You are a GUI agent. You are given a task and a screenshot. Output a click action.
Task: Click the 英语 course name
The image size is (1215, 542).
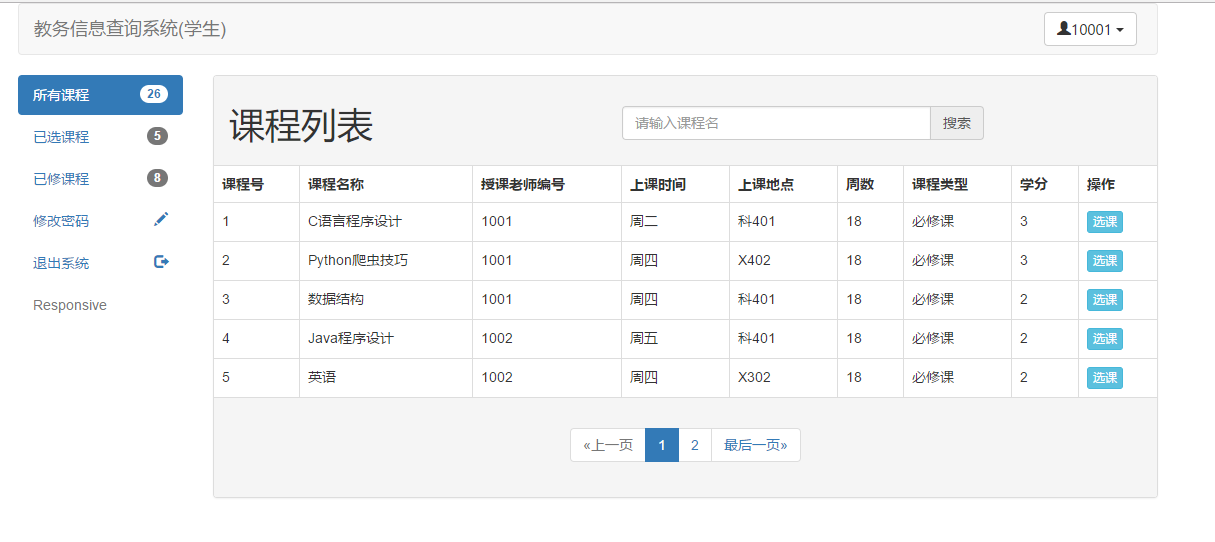click(x=322, y=378)
